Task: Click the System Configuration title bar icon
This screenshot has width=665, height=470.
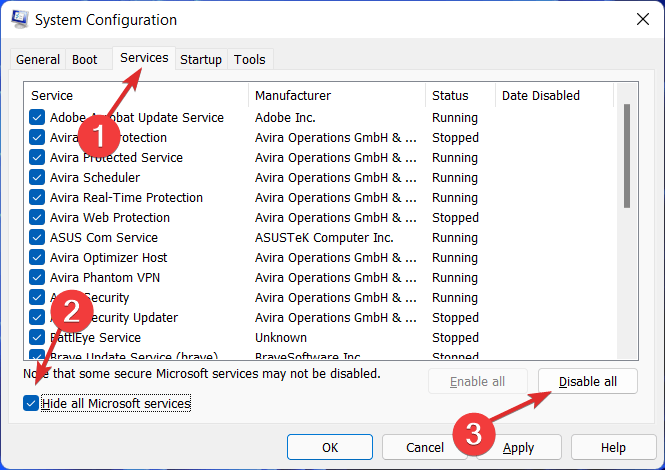Action: [18, 19]
